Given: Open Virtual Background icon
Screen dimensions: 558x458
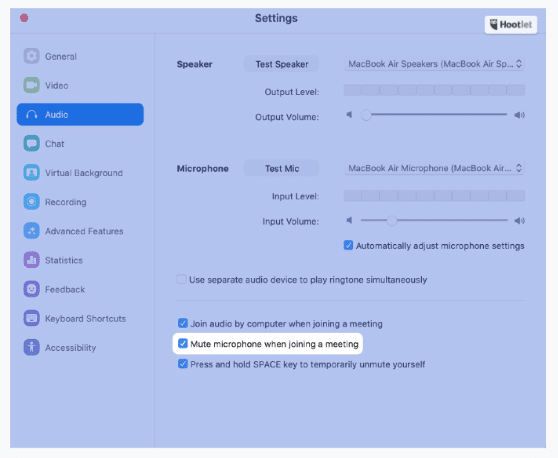Looking at the screenshot, I should pyautogui.click(x=32, y=173).
